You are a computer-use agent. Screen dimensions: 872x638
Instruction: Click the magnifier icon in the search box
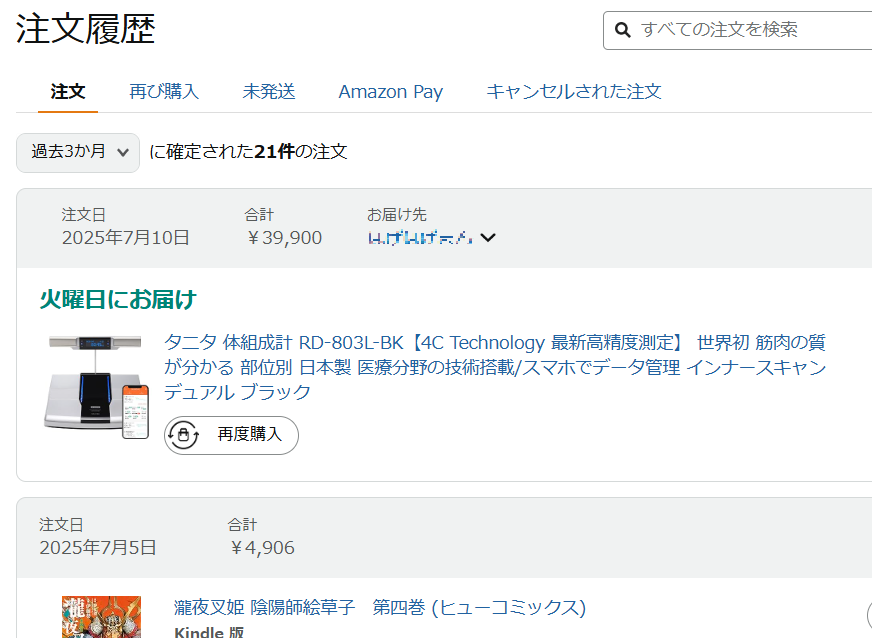pyautogui.click(x=622, y=30)
